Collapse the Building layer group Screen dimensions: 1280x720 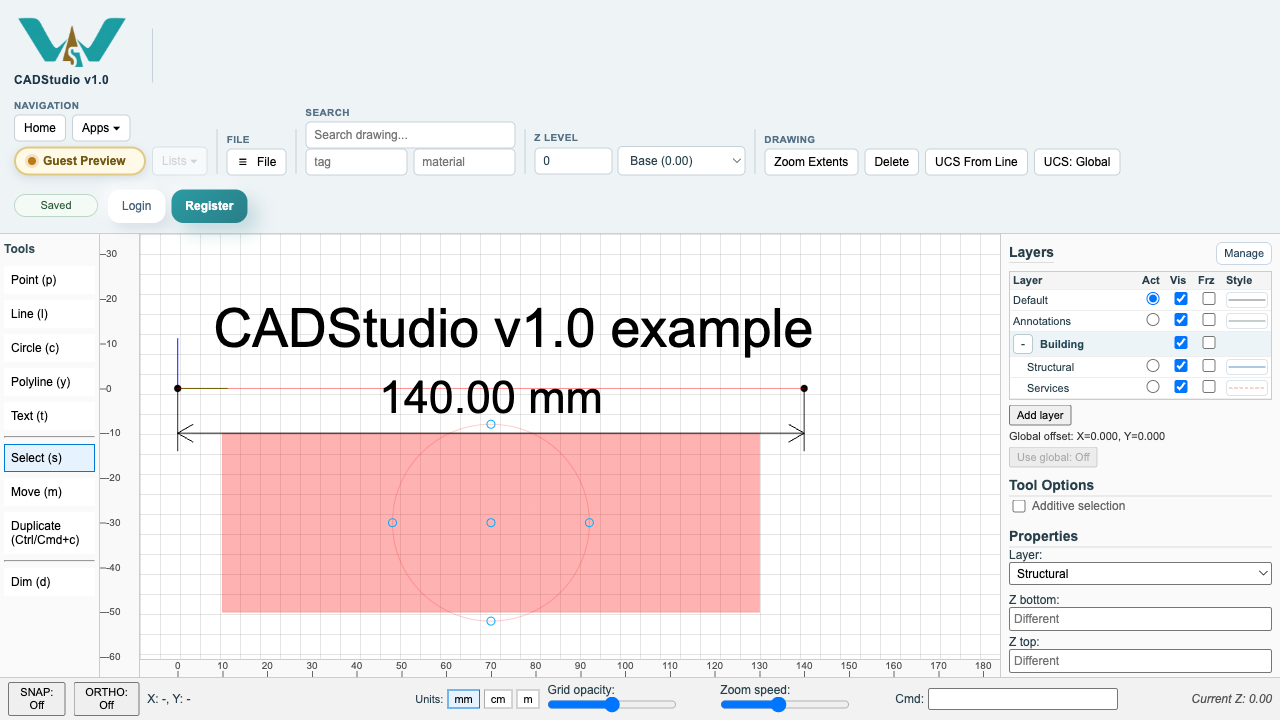[1023, 344]
